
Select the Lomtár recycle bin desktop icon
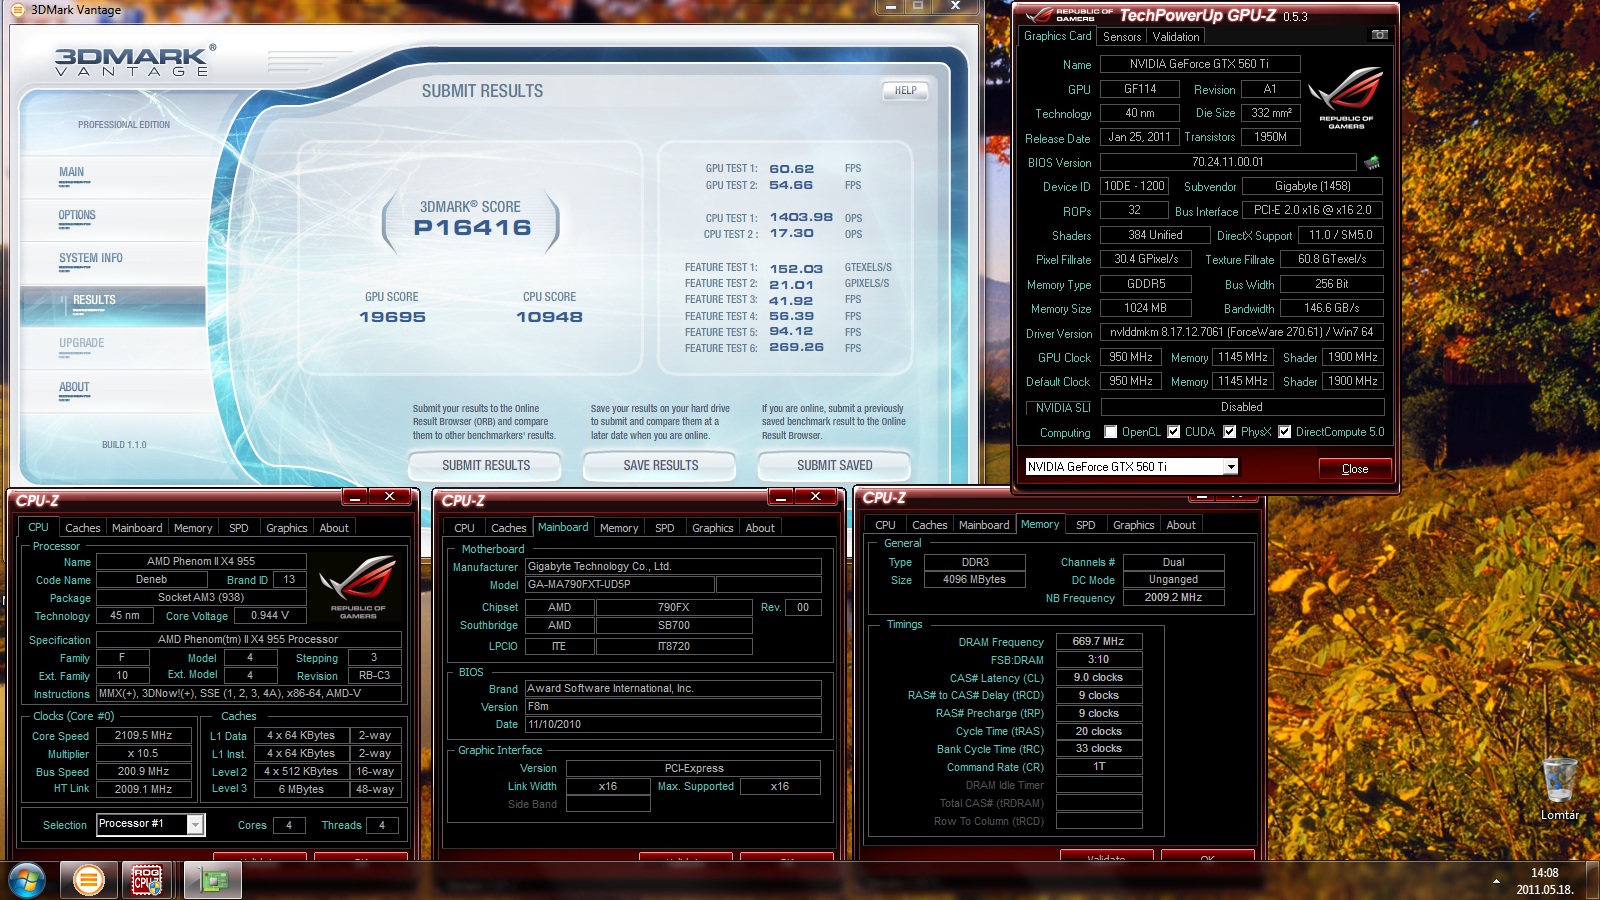click(1560, 790)
